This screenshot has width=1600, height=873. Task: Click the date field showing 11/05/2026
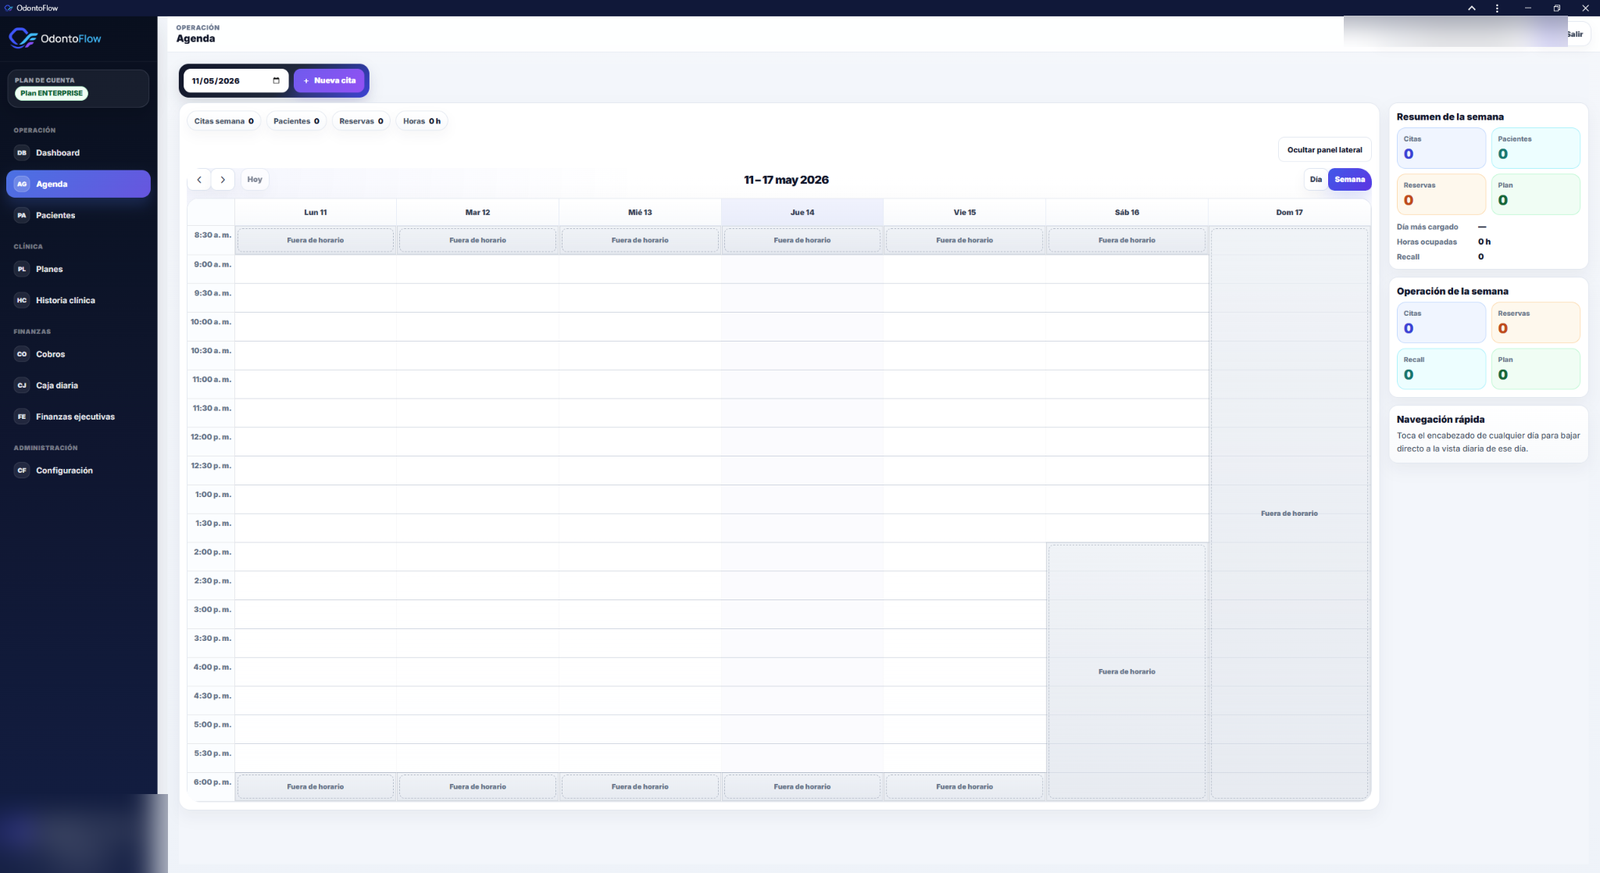[236, 81]
